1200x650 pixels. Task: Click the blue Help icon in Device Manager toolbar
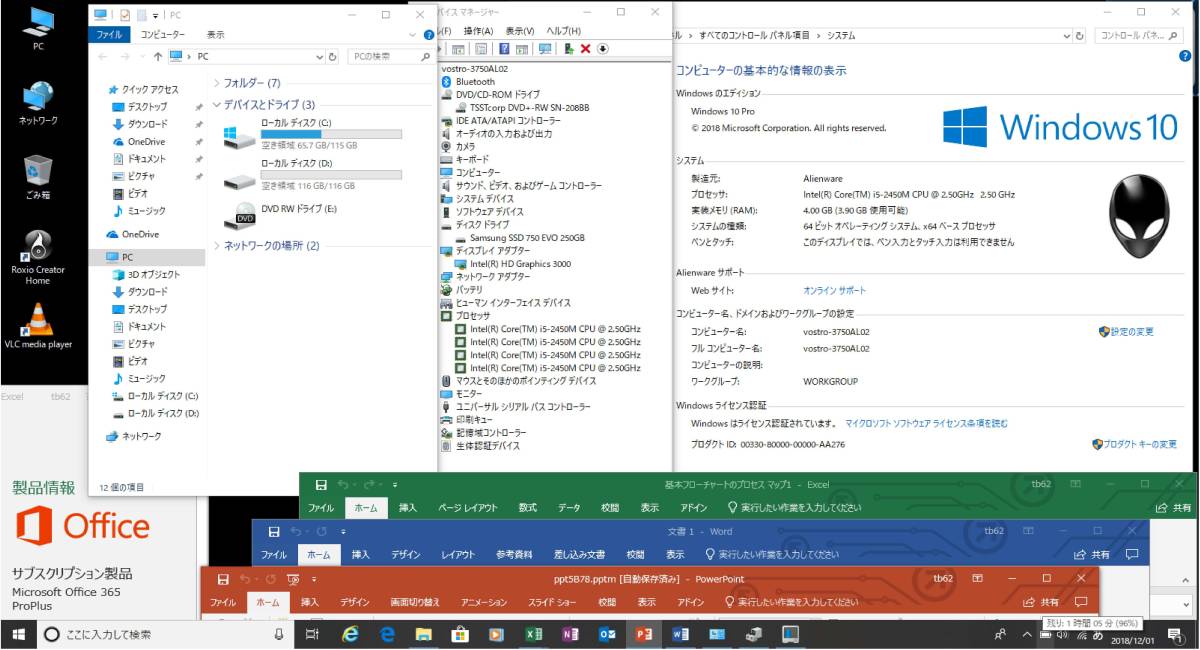point(505,49)
